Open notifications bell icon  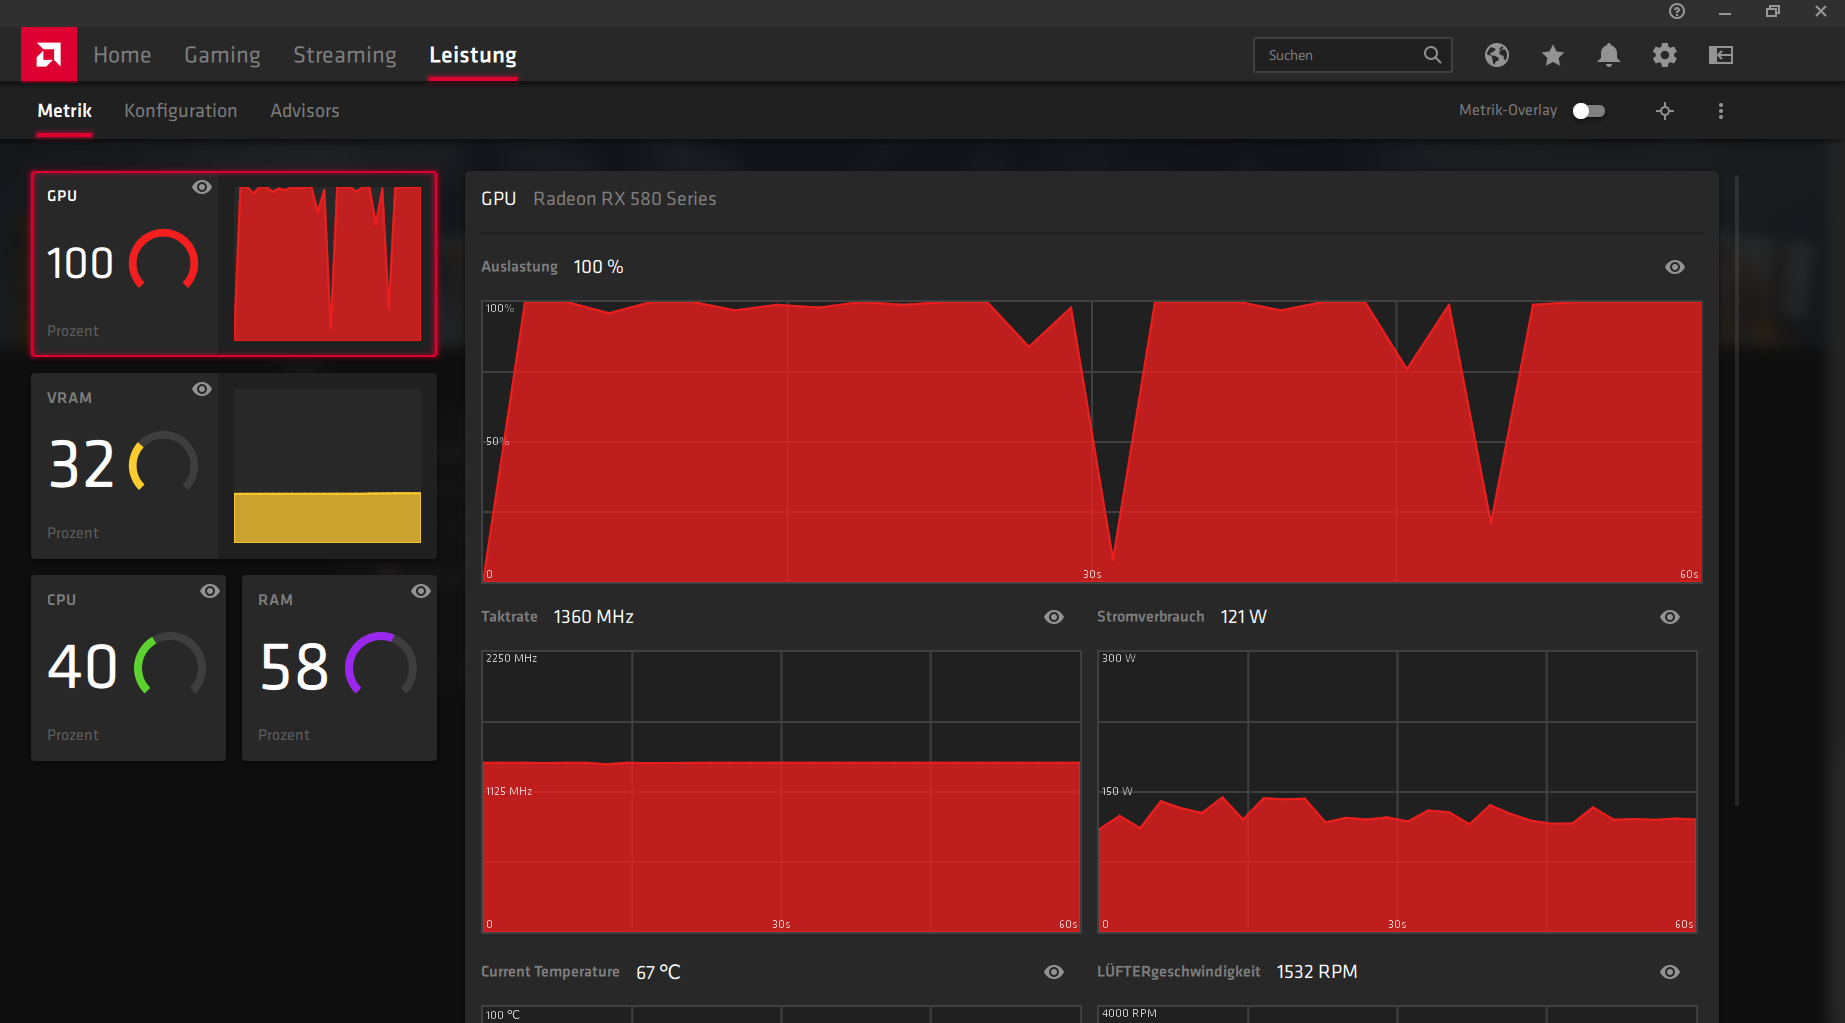(1608, 55)
